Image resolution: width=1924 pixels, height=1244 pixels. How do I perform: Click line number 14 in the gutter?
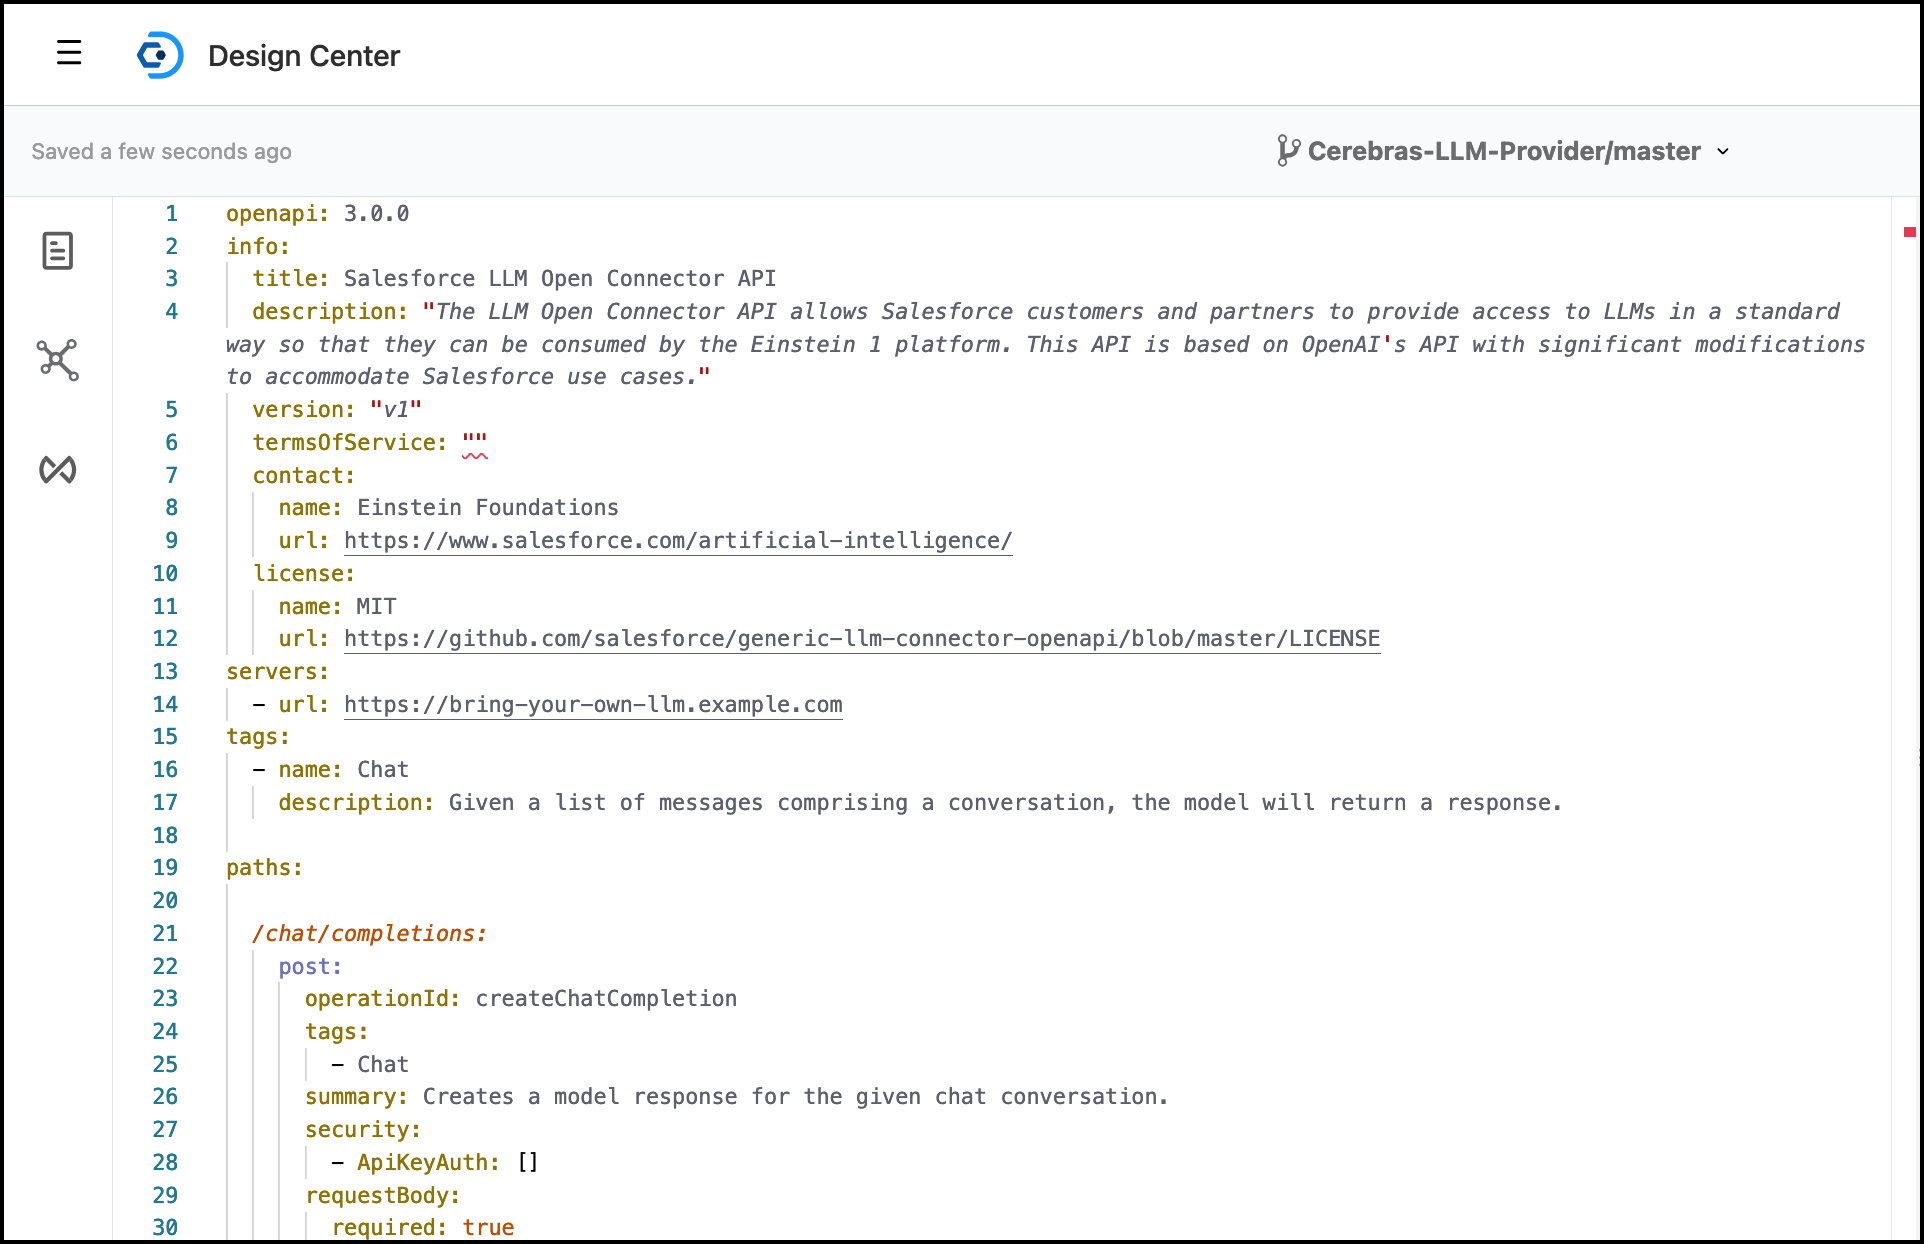pyautogui.click(x=165, y=705)
